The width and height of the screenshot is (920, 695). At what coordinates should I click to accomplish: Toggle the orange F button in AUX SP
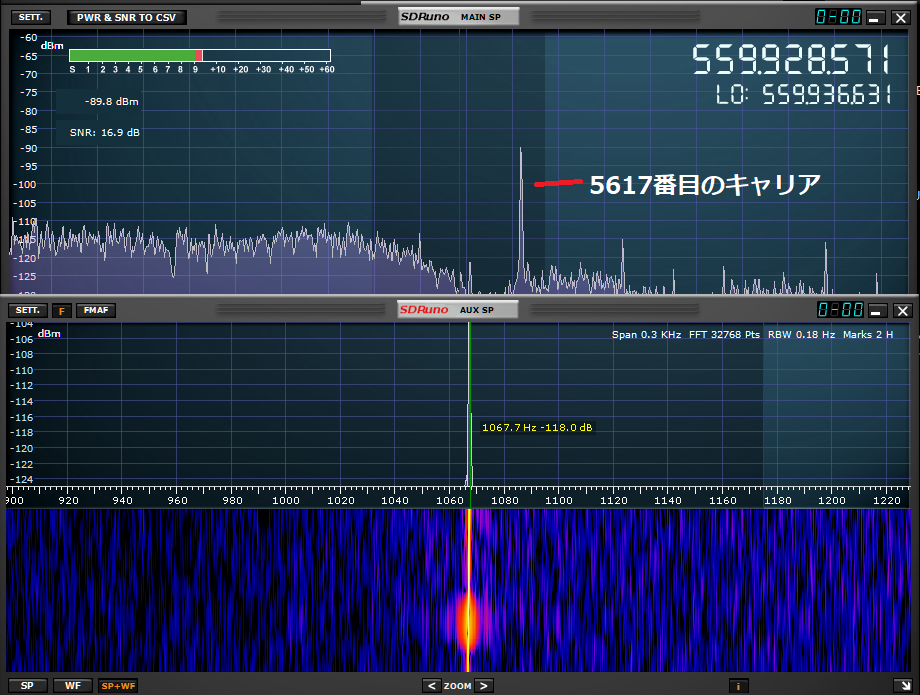[62, 311]
